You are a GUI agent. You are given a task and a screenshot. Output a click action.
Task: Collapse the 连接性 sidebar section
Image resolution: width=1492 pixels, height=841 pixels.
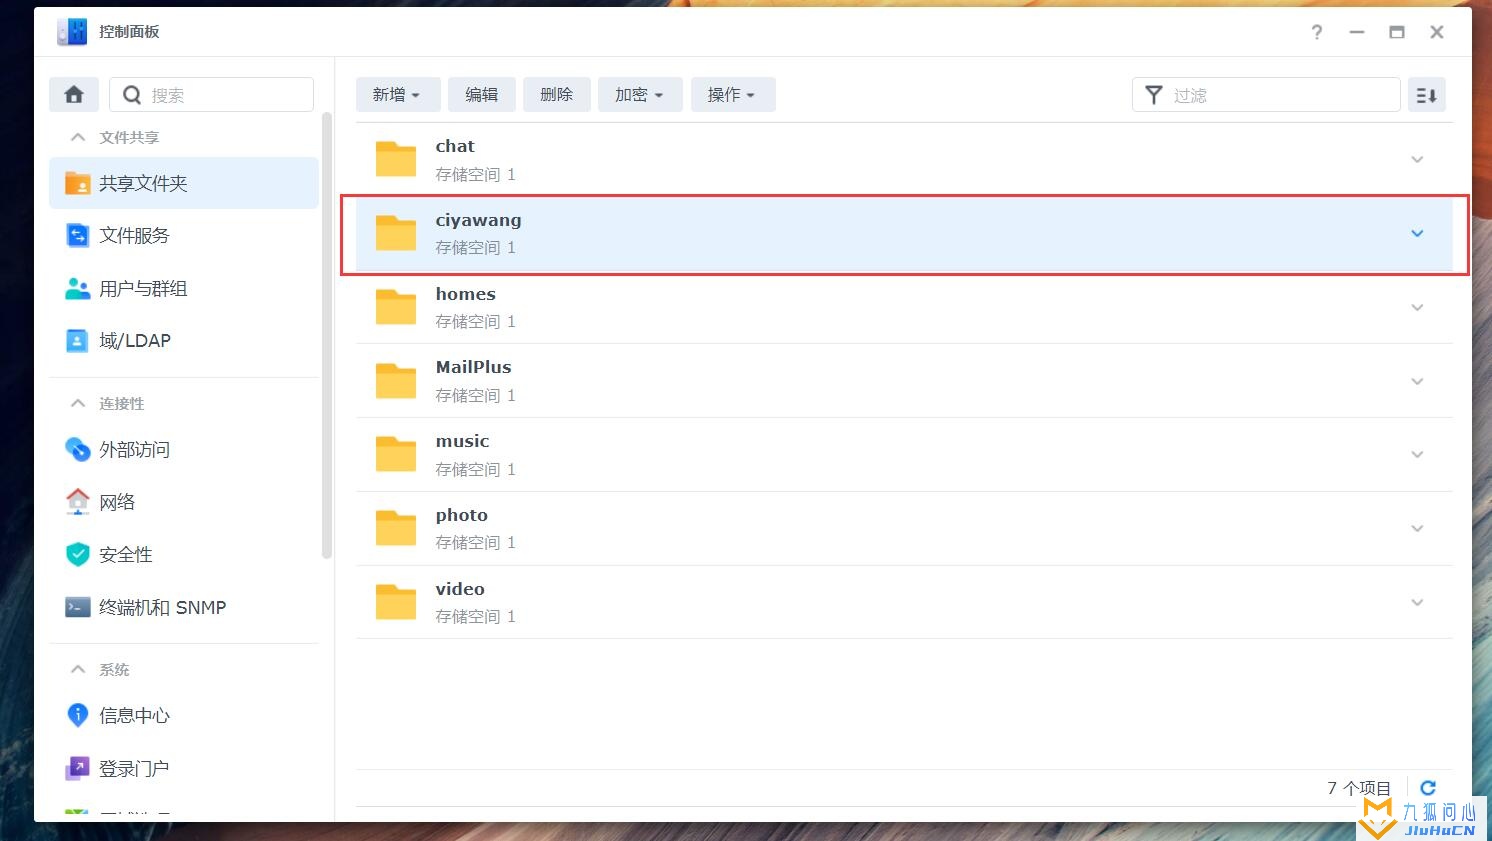tap(78, 403)
